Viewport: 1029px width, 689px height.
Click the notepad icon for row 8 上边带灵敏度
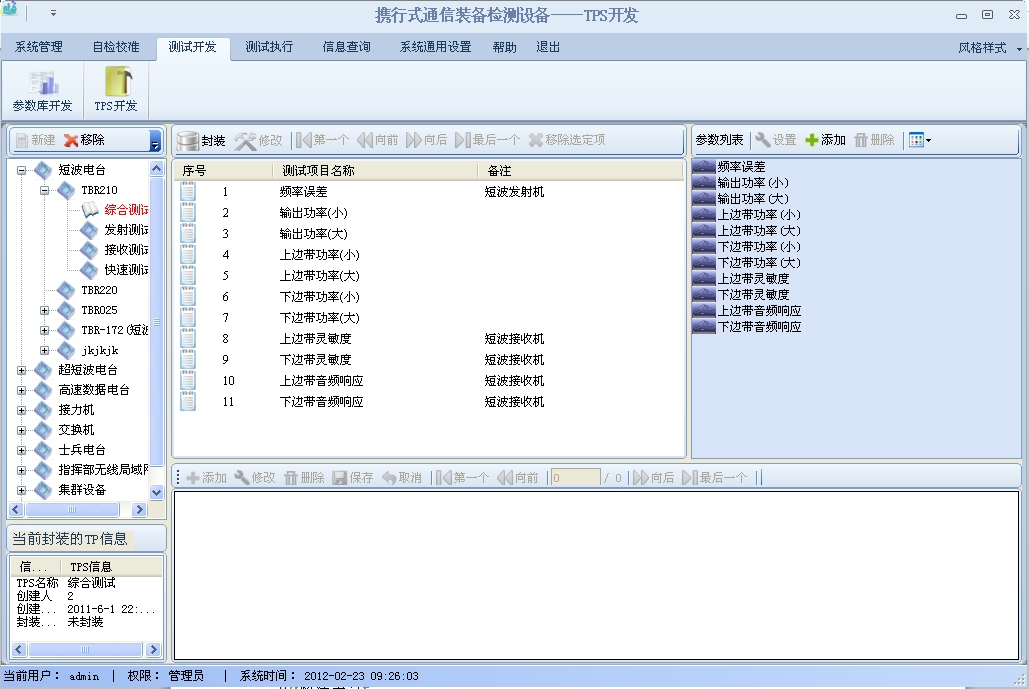(188, 339)
